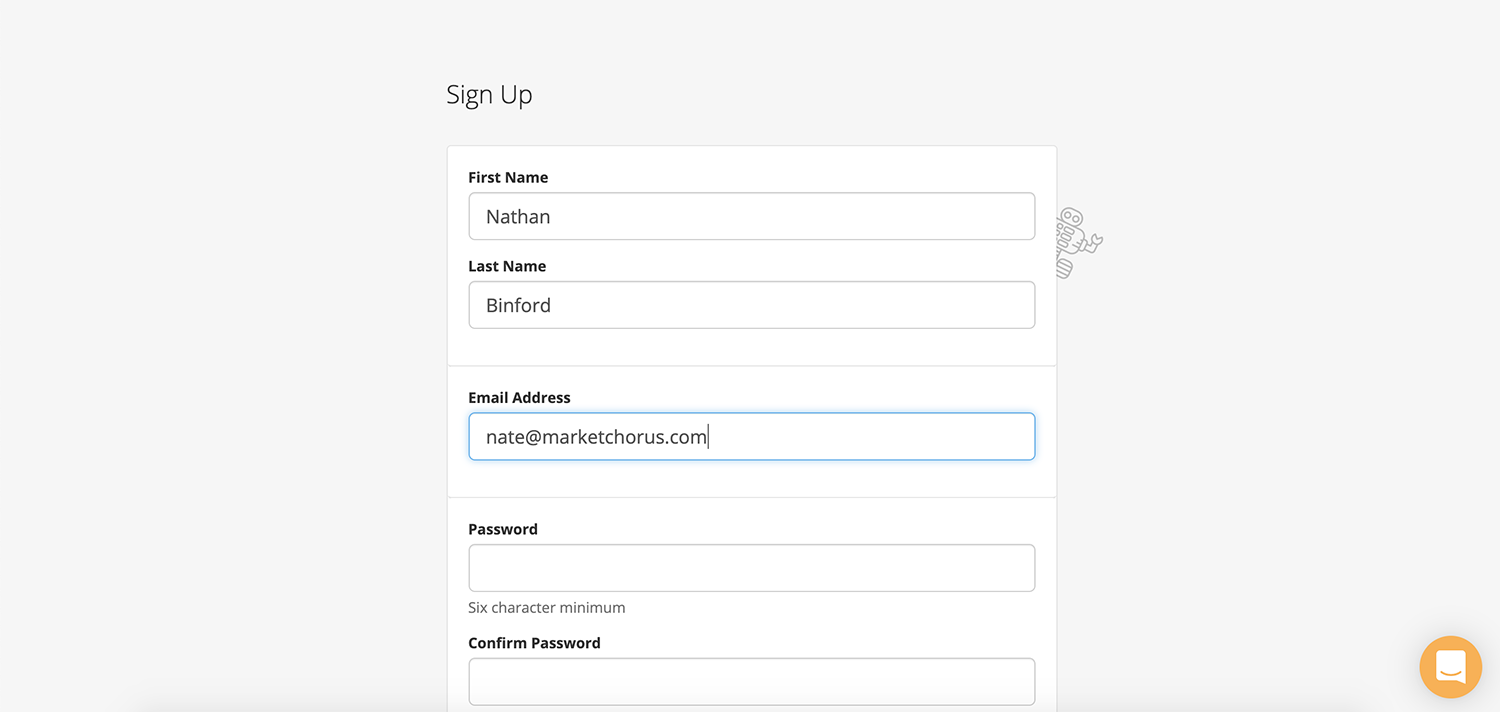
Task: Click the Email Address label
Action: point(519,397)
